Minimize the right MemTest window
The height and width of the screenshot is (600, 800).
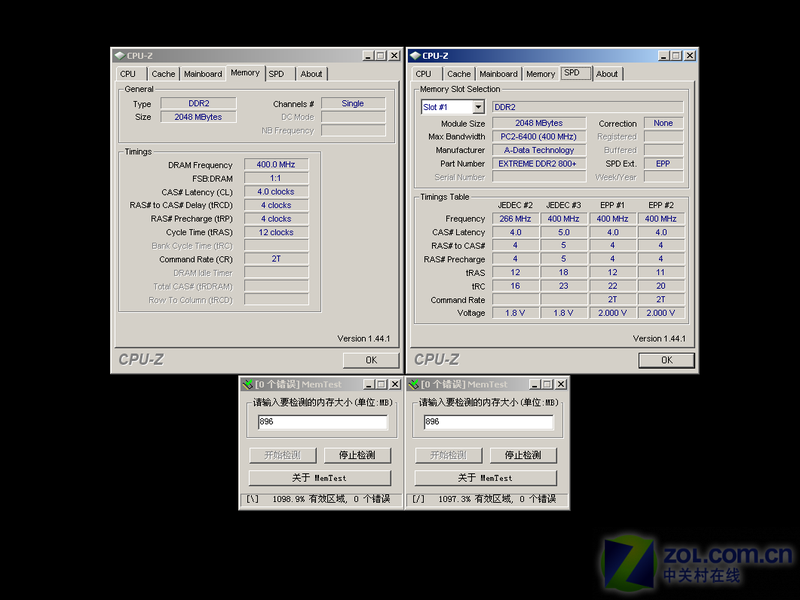click(535, 384)
